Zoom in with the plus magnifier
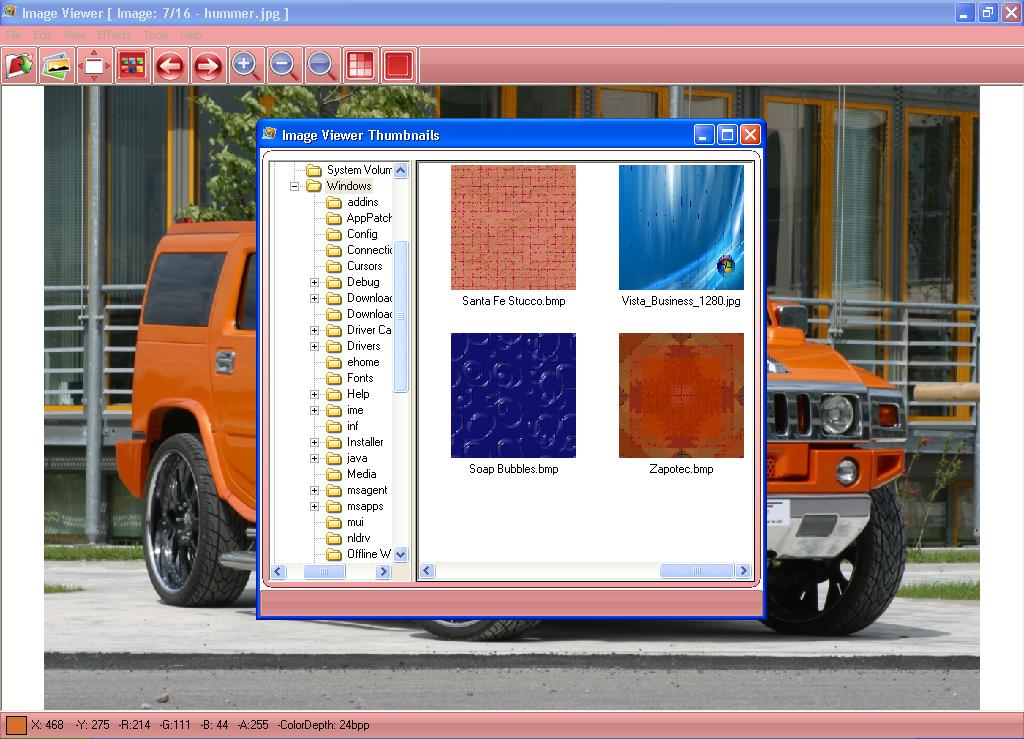 (x=245, y=66)
